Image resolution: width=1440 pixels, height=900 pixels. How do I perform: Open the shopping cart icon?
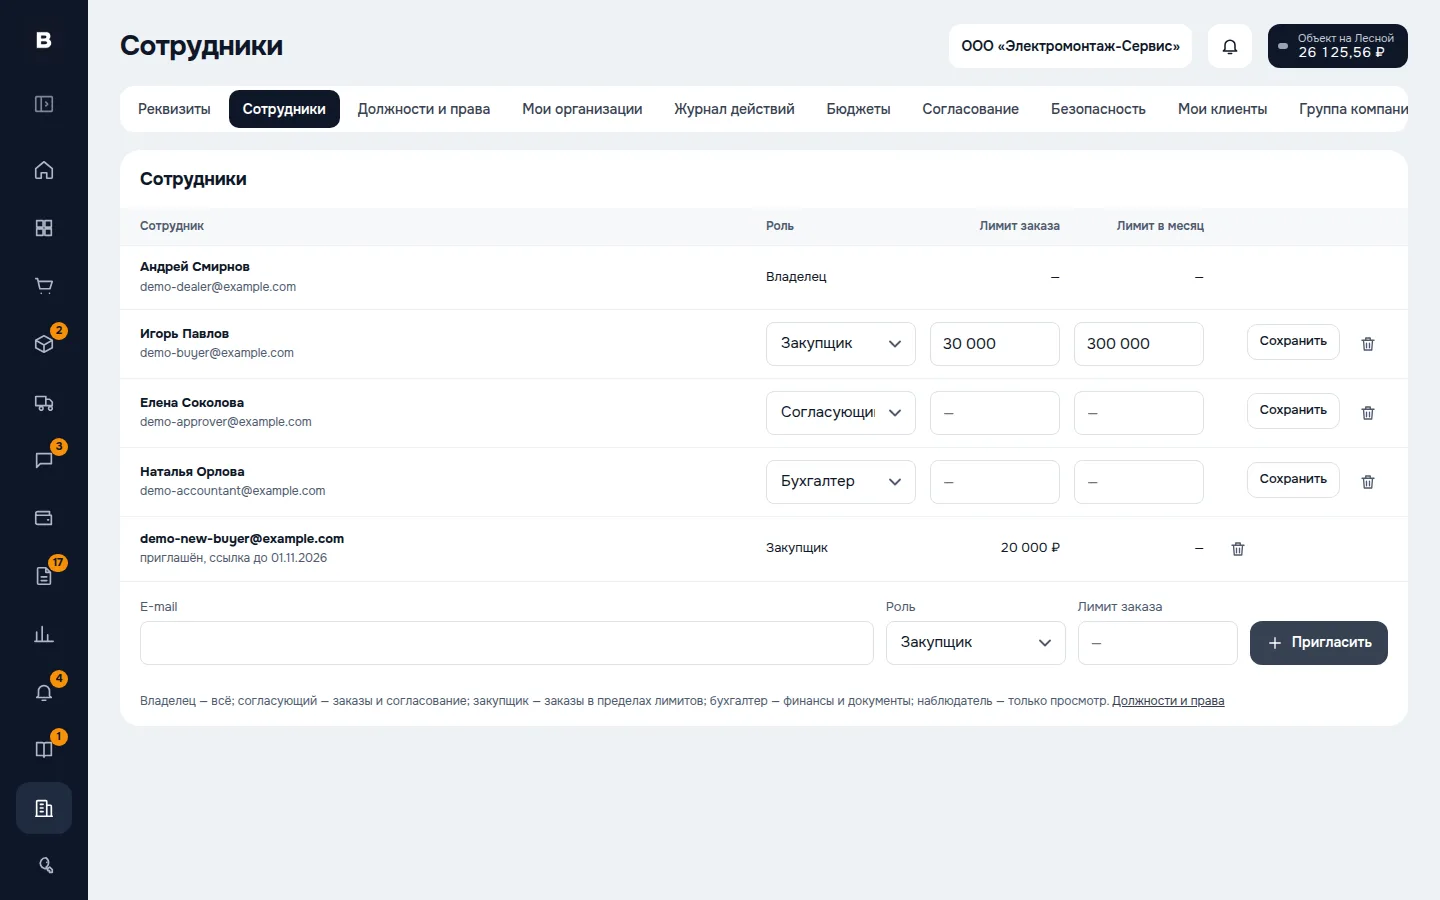tap(44, 286)
